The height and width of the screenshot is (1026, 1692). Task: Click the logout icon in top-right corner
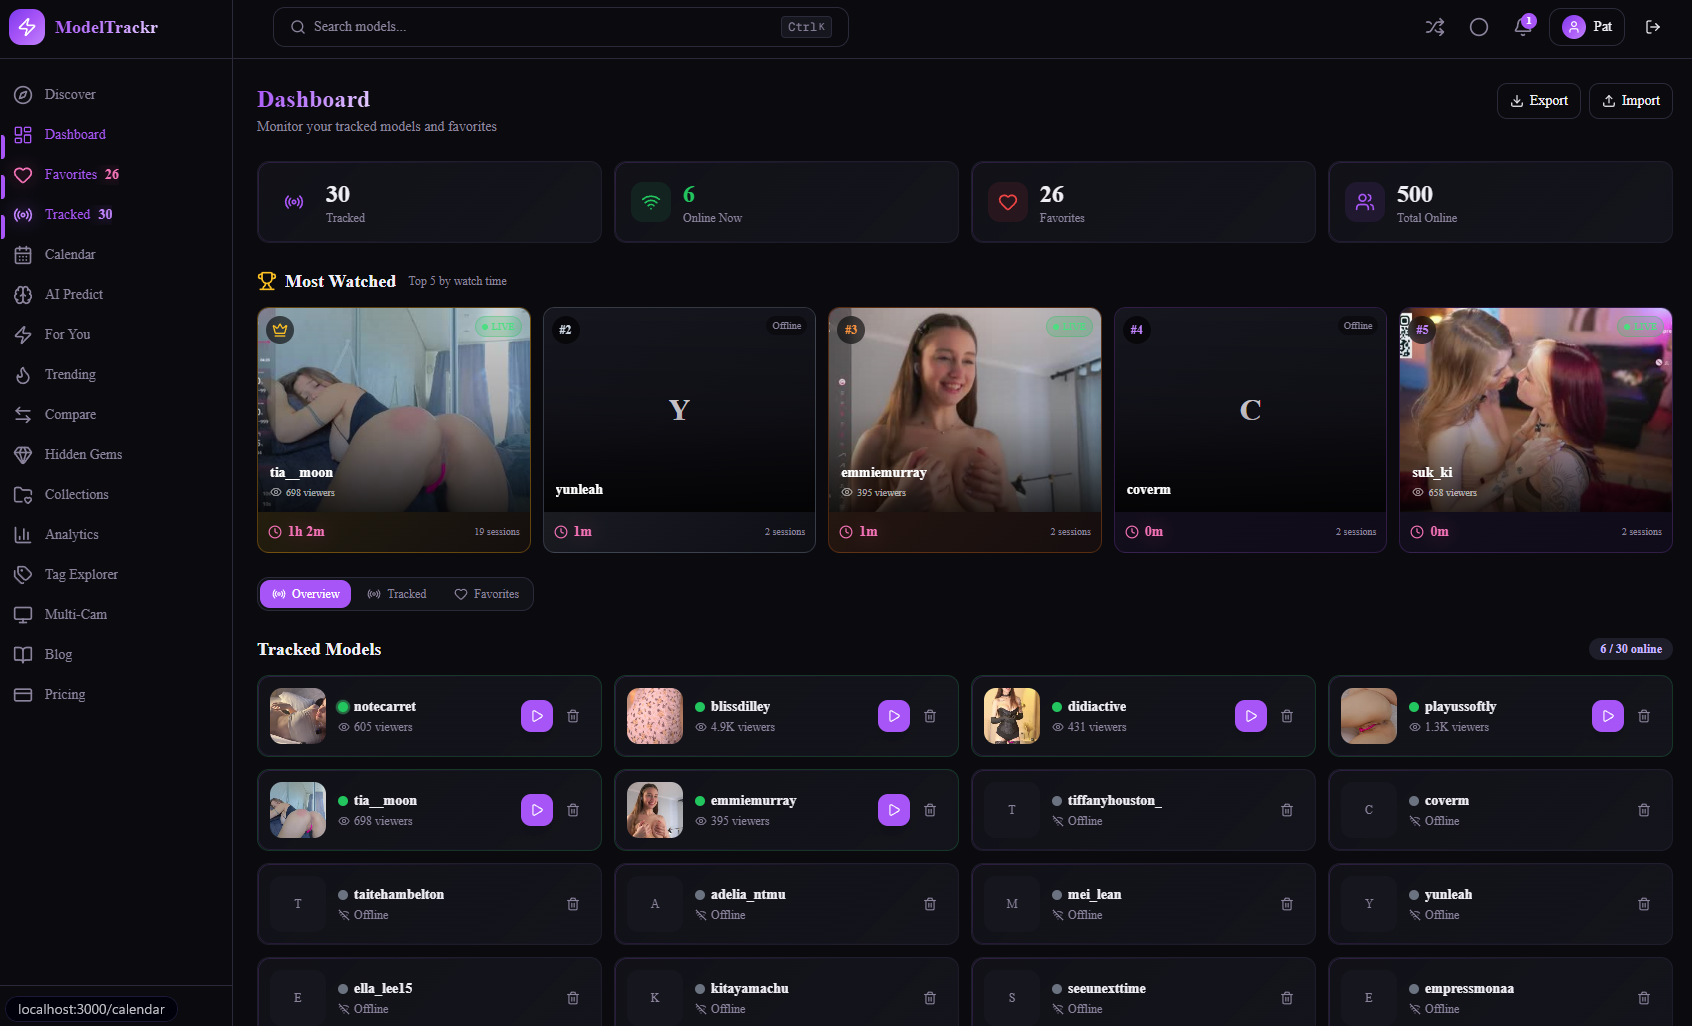tap(1654, 27)
